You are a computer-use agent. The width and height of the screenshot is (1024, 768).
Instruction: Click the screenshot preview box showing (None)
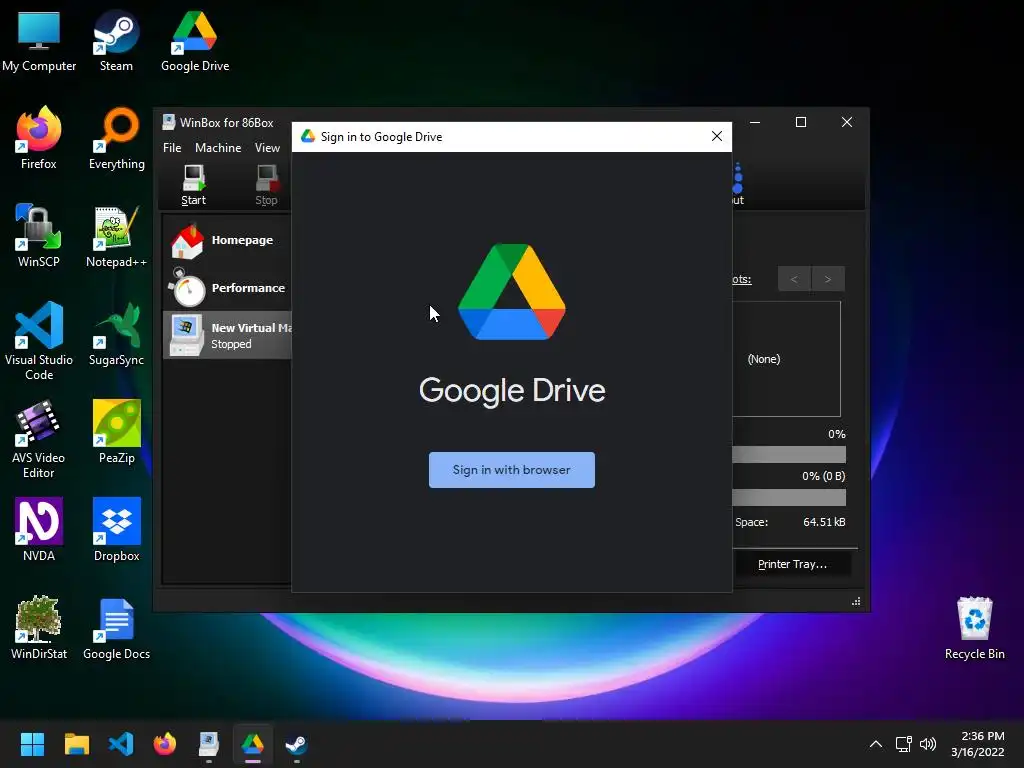pyautogui.click(x=786, y=359)
